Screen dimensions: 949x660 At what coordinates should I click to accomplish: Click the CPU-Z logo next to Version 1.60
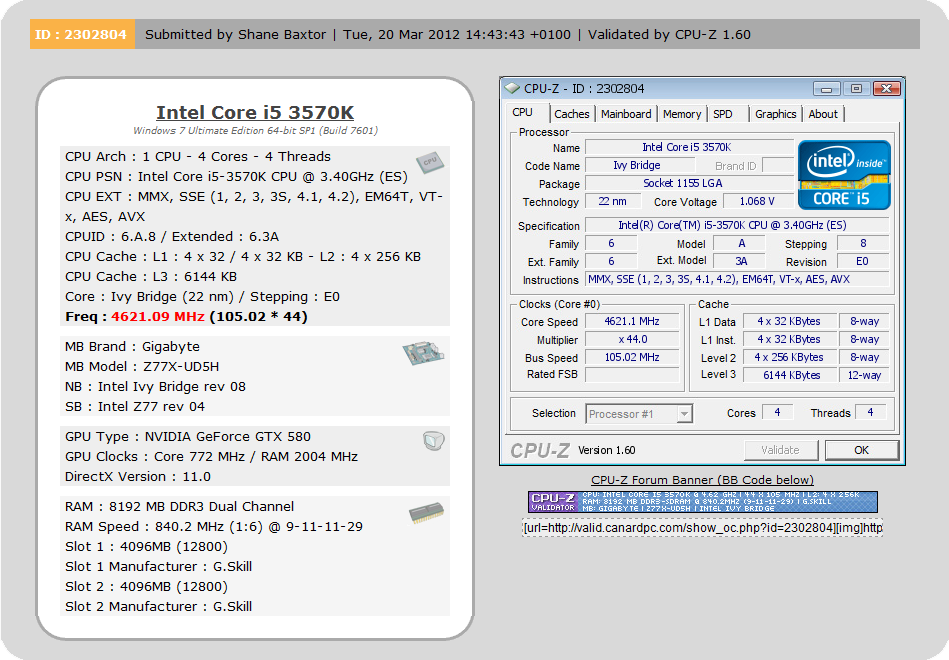point(540,450)
